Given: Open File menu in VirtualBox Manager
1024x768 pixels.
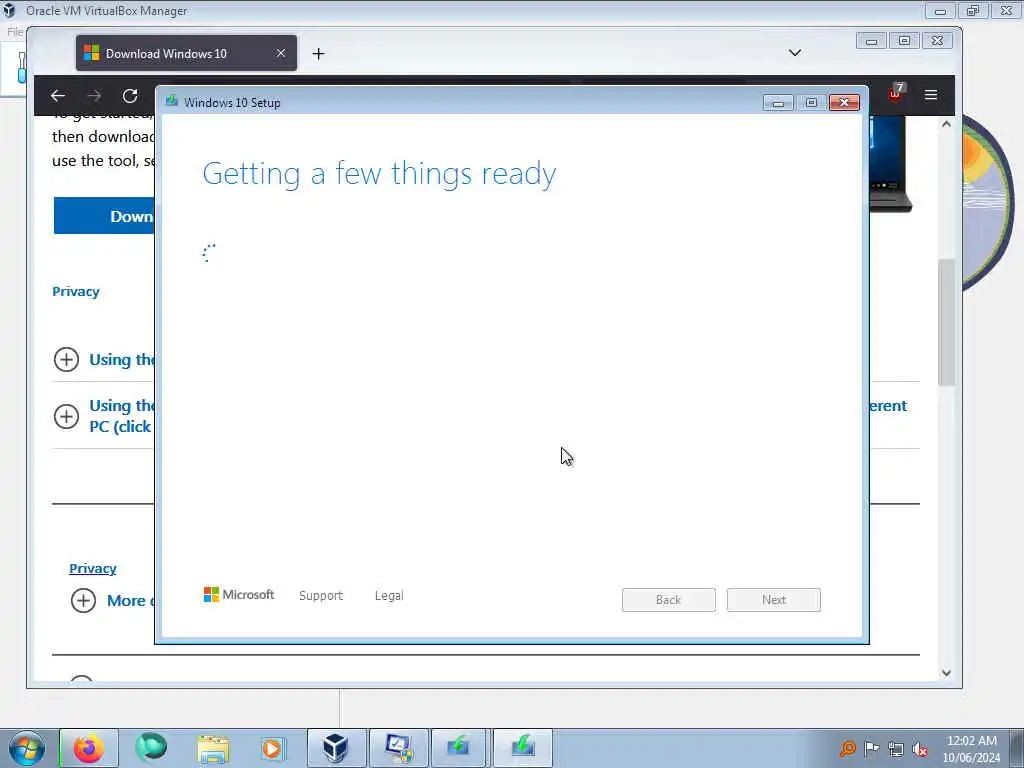Looking at the screenshot, I should pyautogui.click(x=14, y=31).
